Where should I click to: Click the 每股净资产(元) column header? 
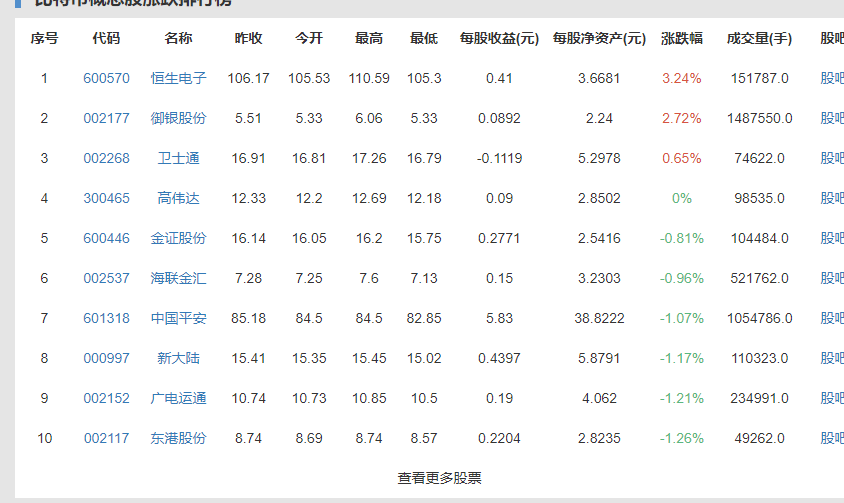[599, 39]
